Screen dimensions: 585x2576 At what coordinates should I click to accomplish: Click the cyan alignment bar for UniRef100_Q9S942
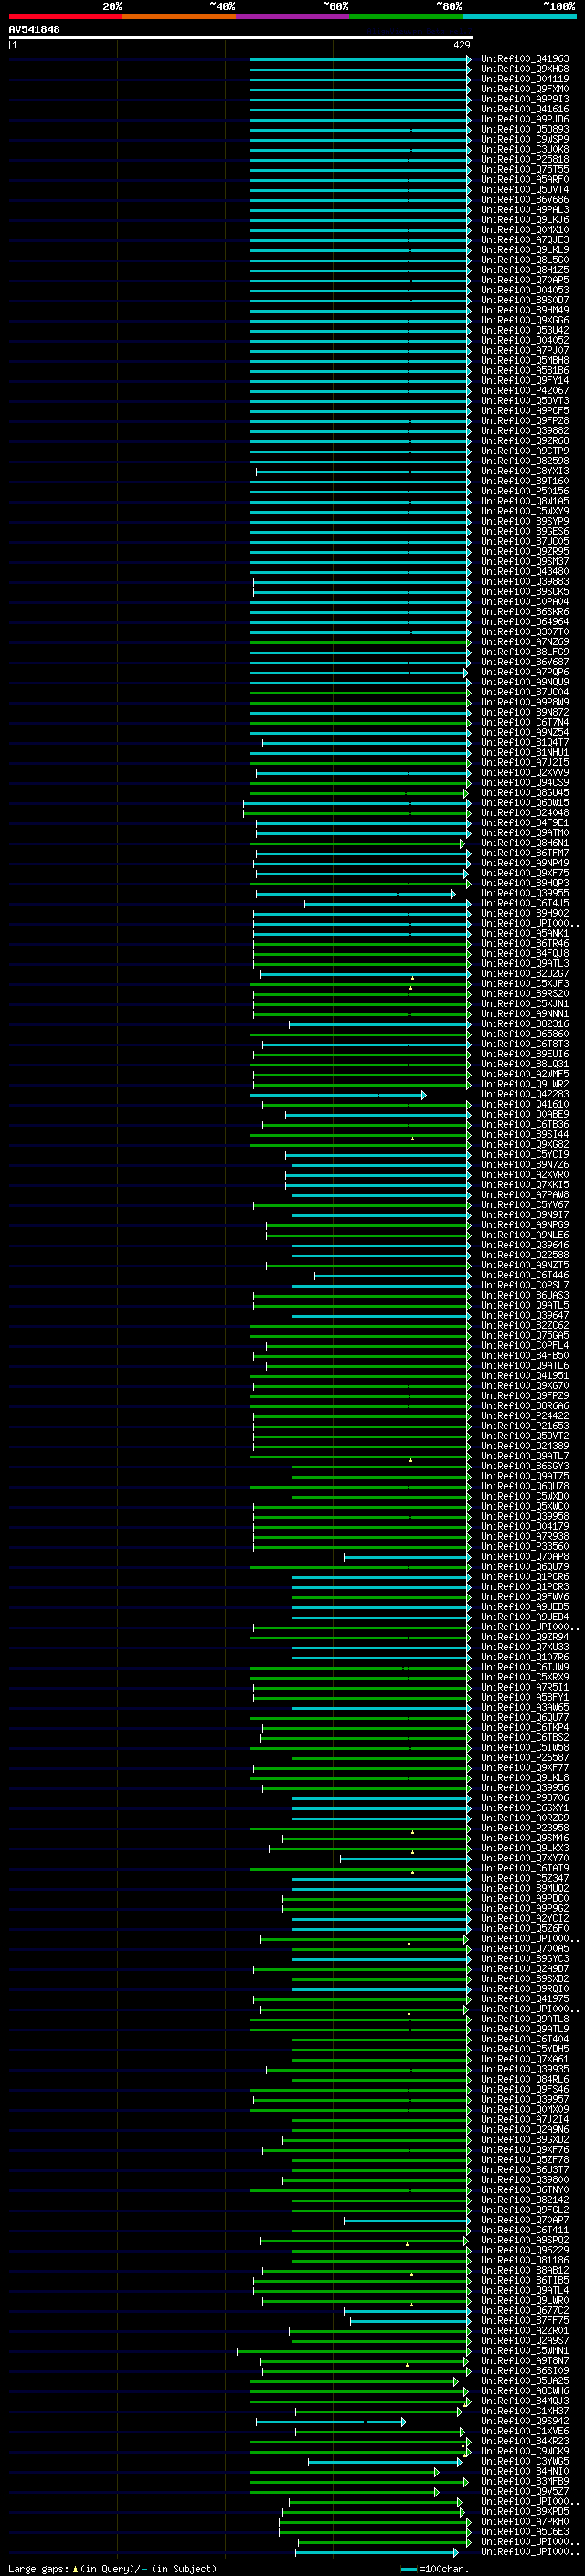tap(331, 2422)
